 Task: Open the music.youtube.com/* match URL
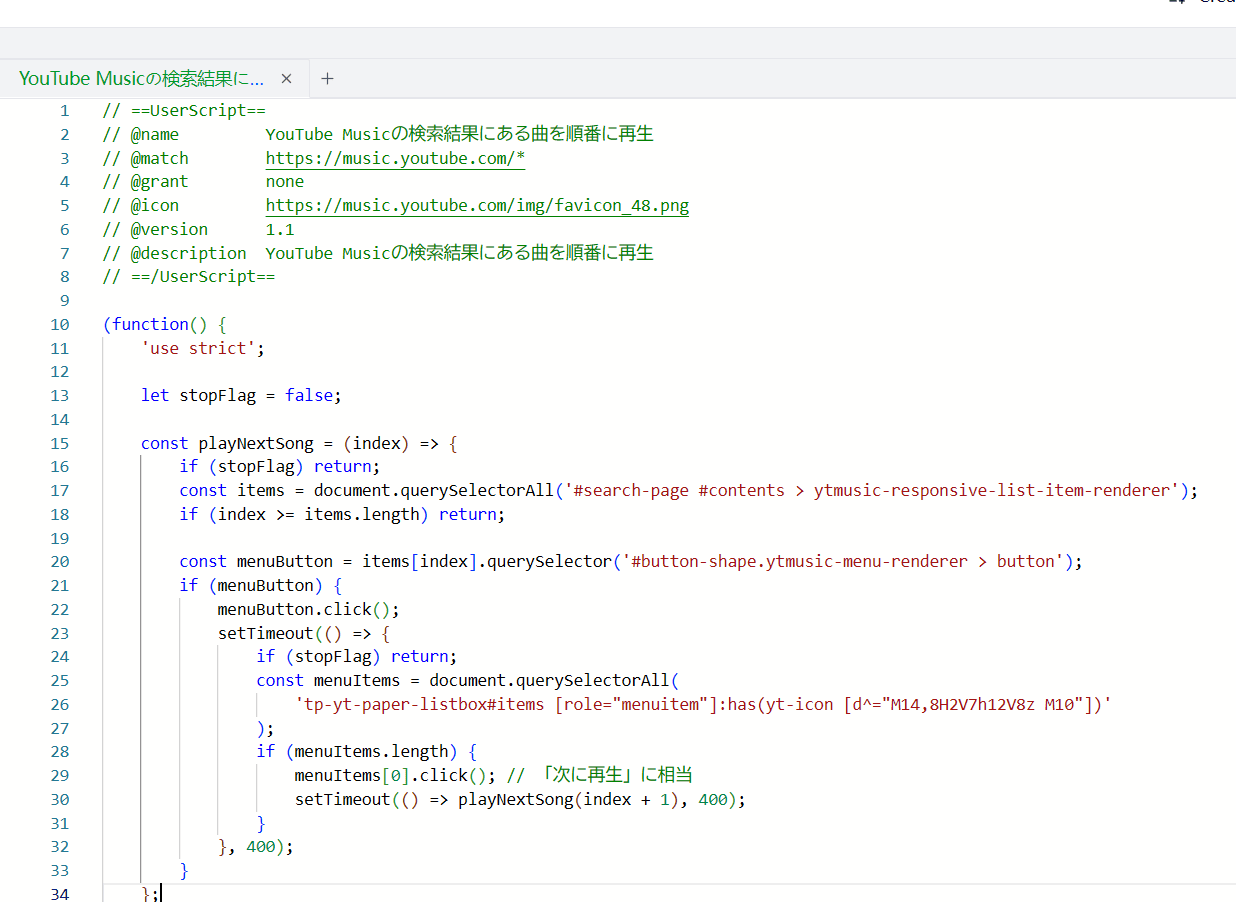pos(395,158)
